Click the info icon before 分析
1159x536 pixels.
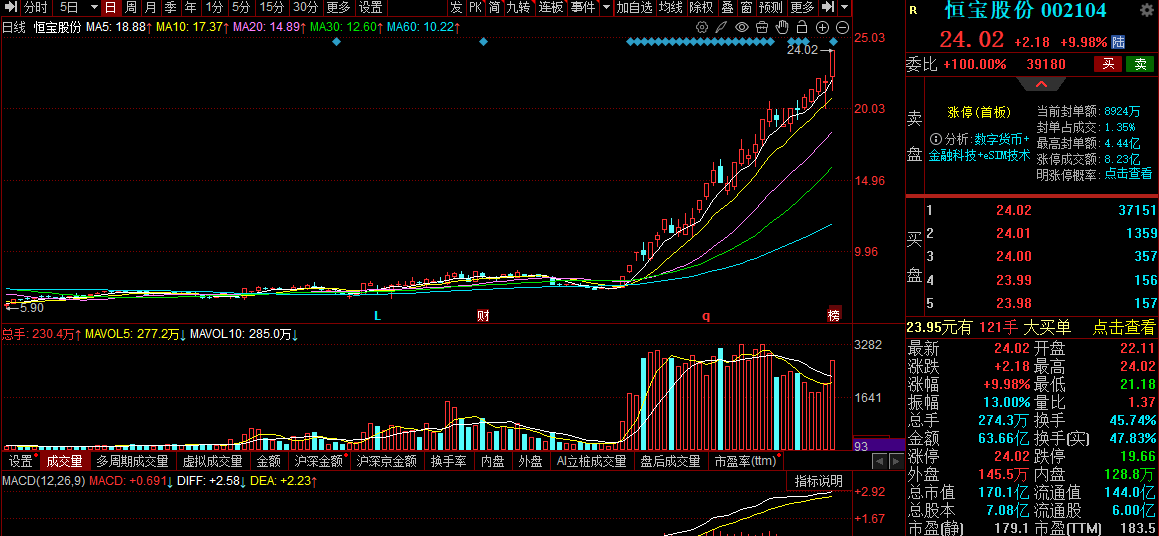coord(935,139)
